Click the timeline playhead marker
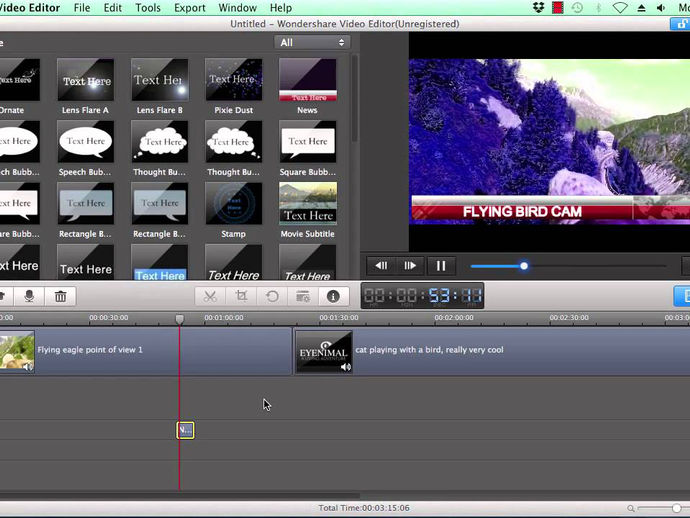690x518 pixels. coord(180,319)
